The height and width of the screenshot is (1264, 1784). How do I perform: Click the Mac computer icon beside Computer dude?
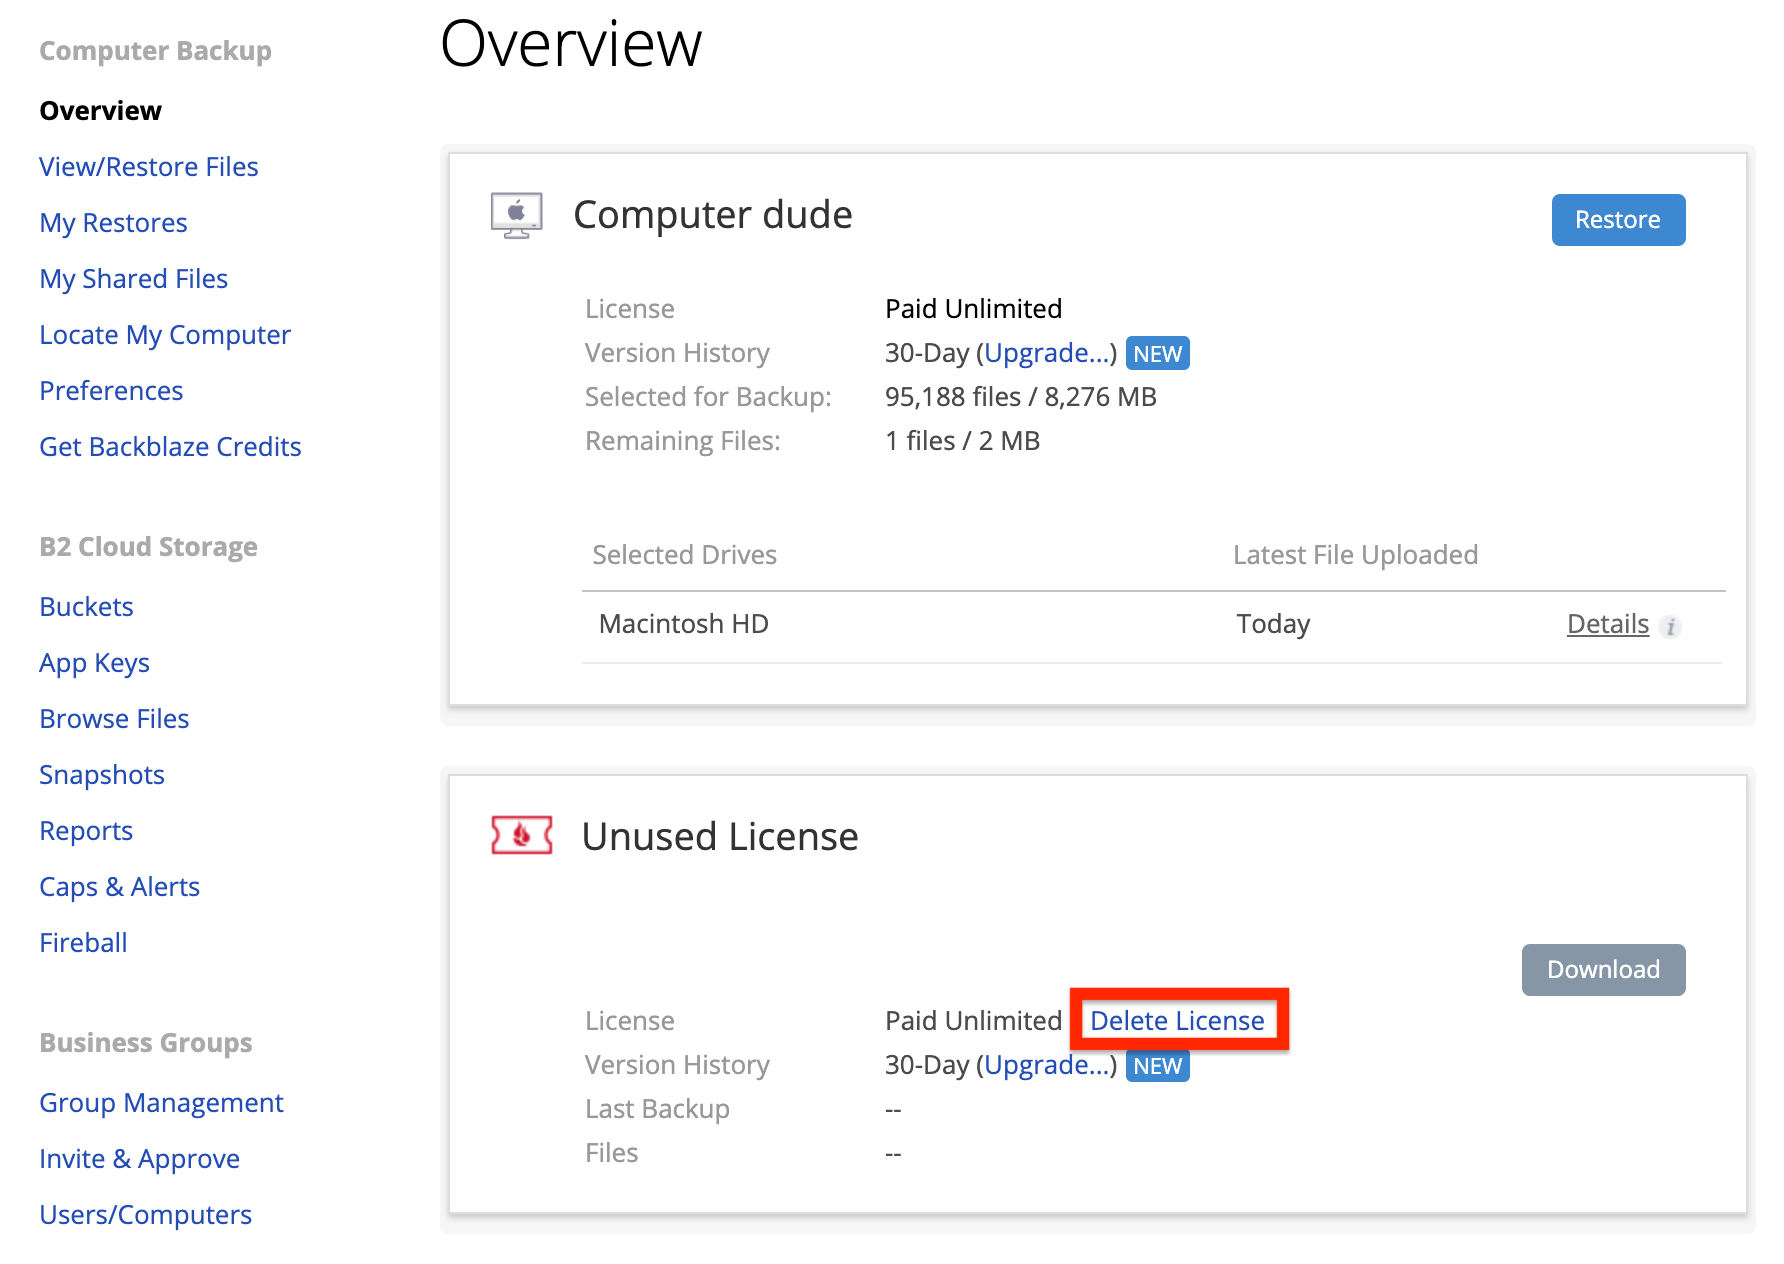click(x=516, y=215)
